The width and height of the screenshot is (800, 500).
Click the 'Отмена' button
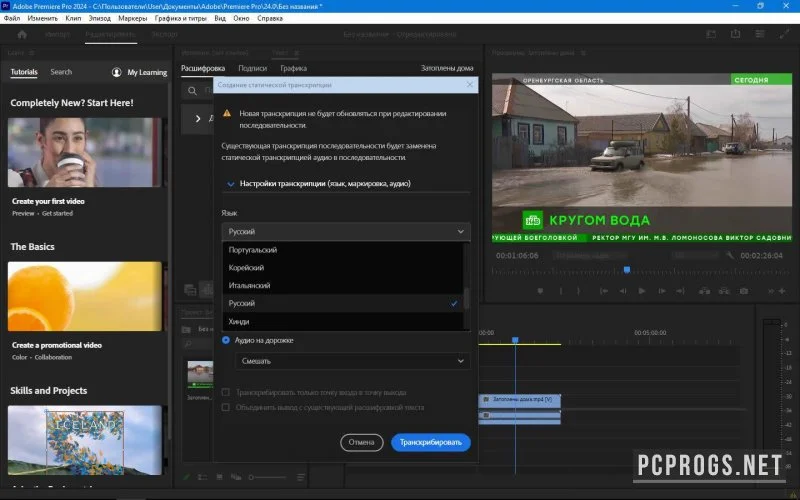pyautogui.click(x=362, y=442)
